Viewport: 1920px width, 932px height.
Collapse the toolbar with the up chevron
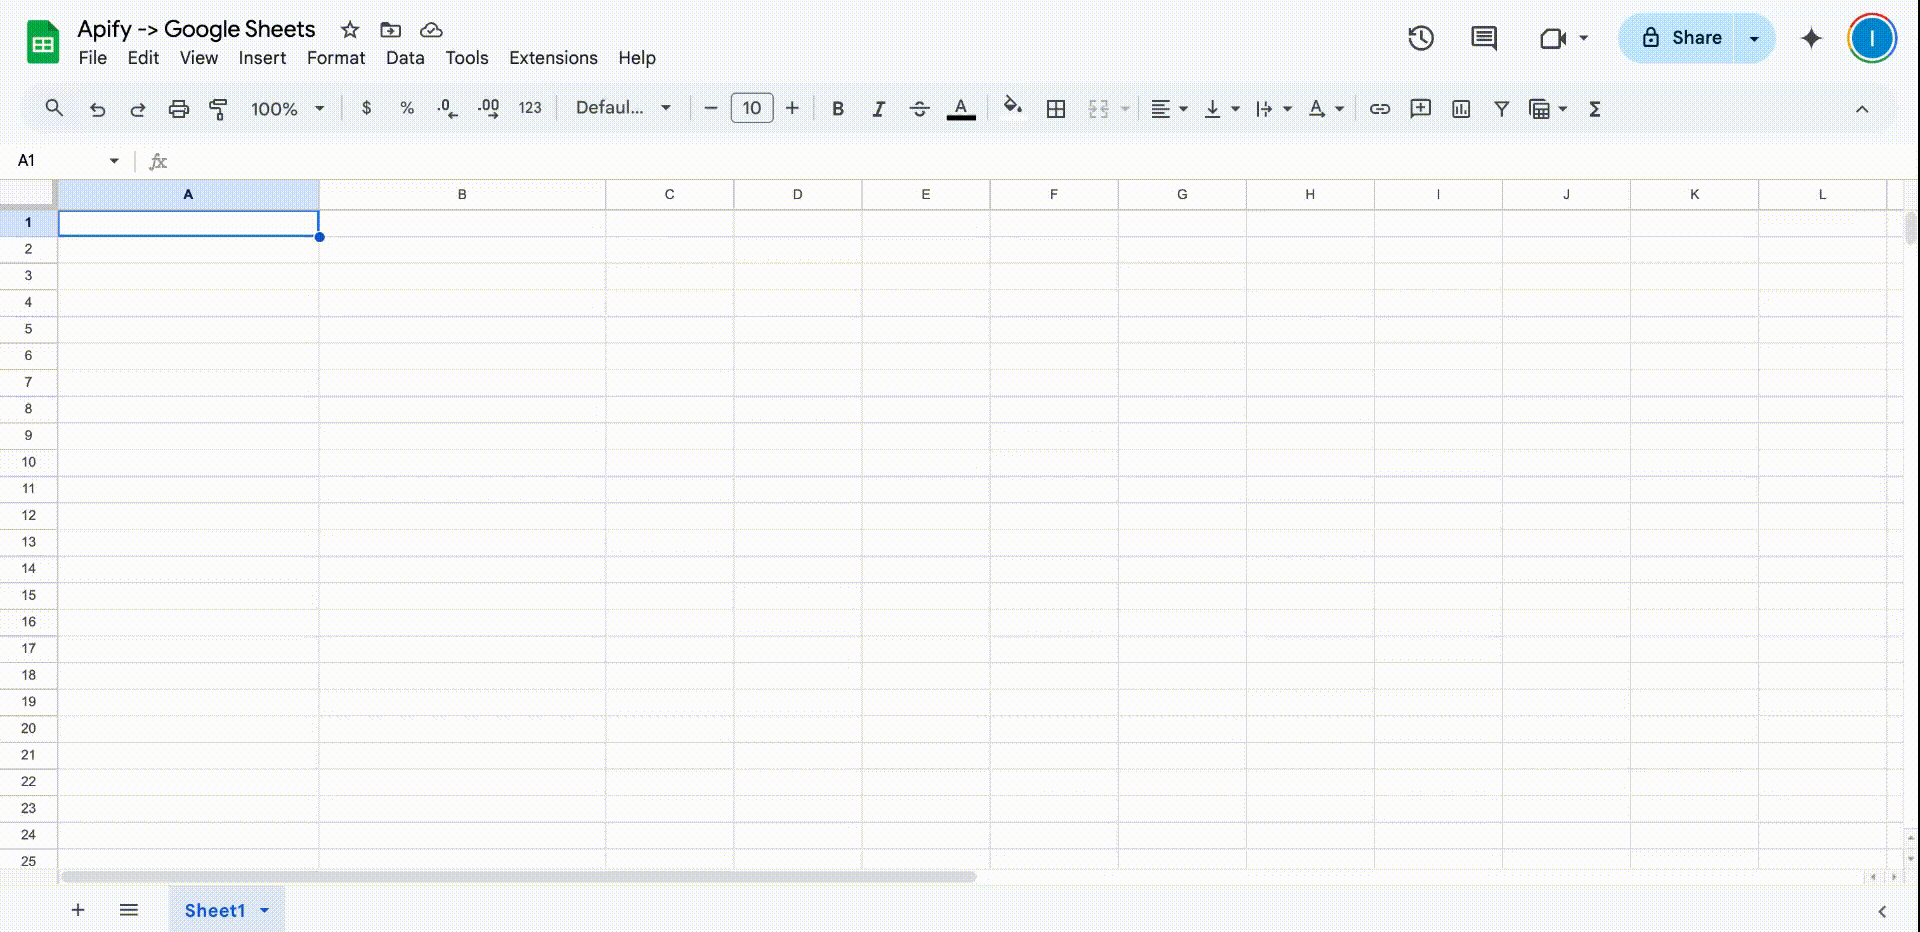(1862, 109)
